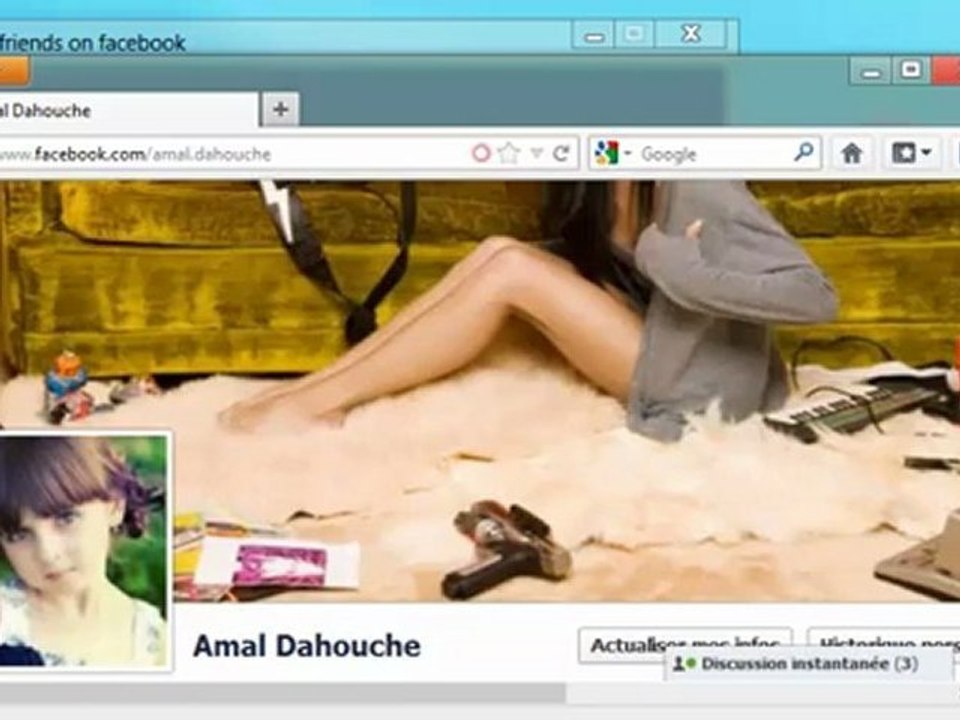The image size is (960, 720).
Task: Open a new browser tab with plus button
Action: tap(280, 110)
